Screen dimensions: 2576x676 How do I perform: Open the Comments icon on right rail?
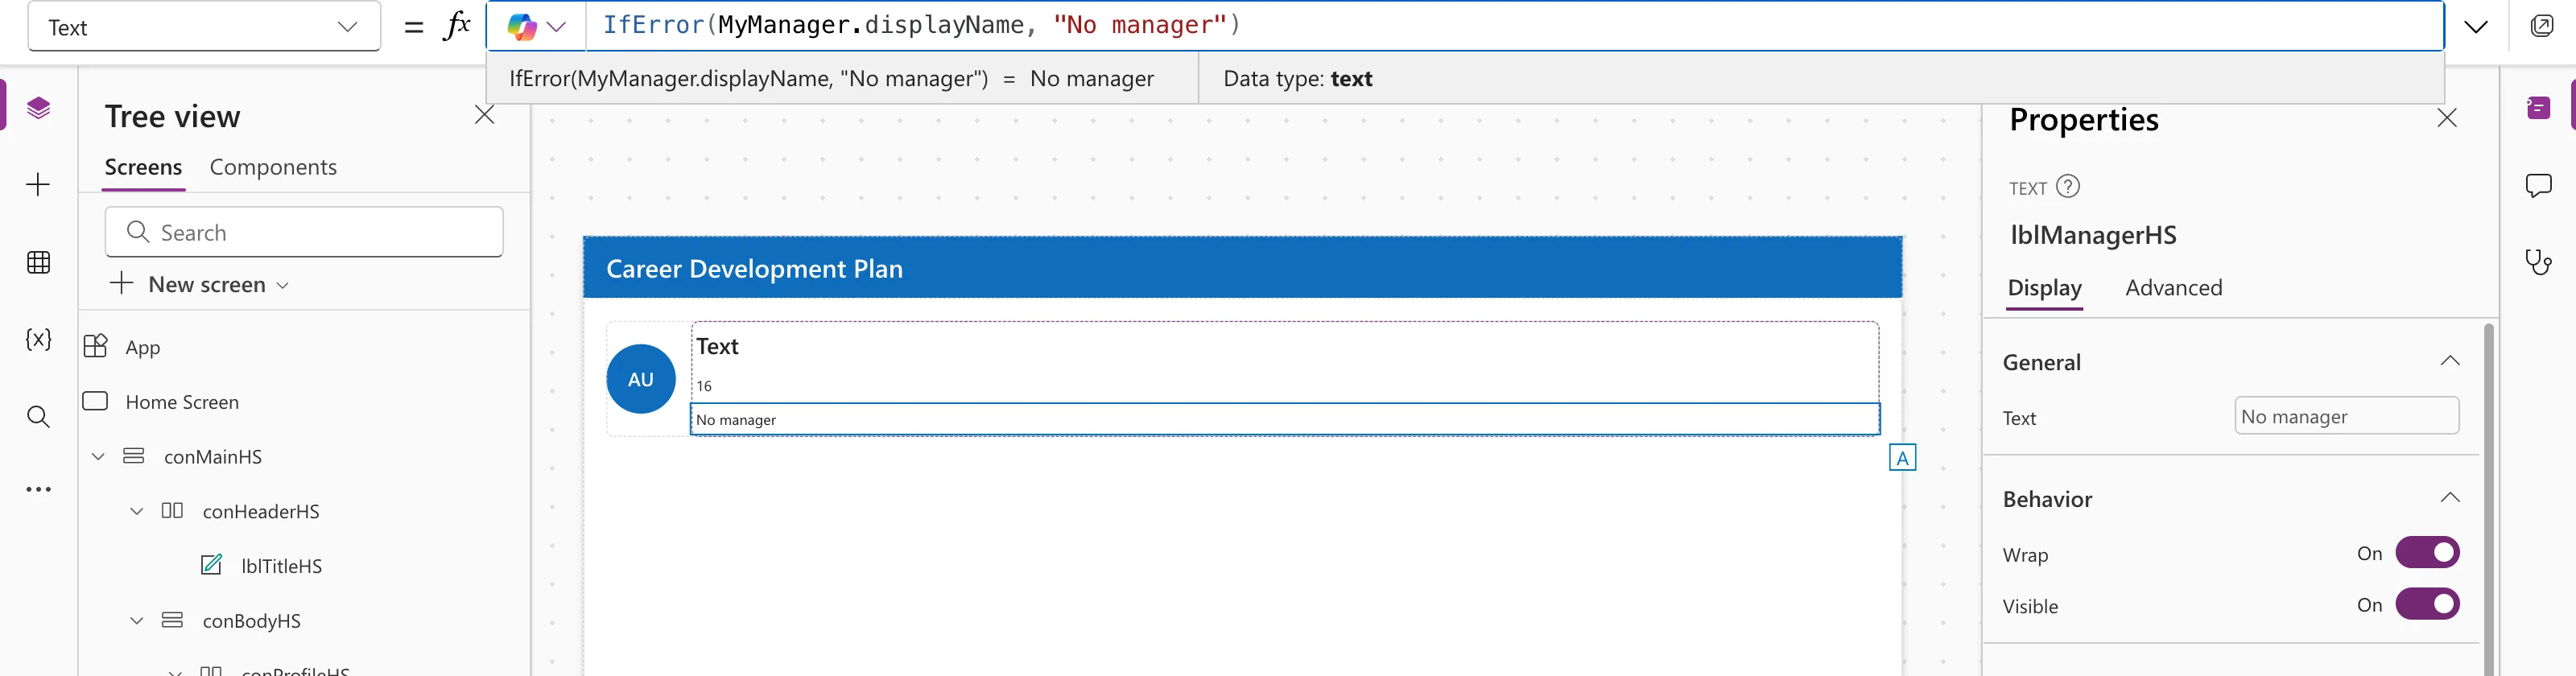2538,186
